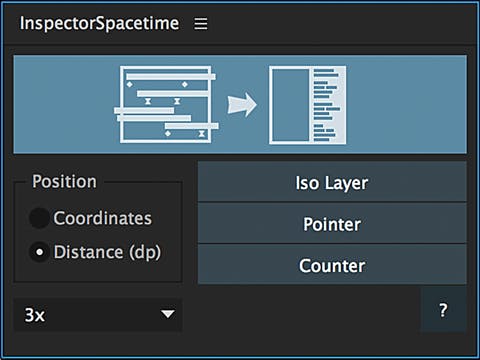480x360 pixels.
Task: Select the Distance (dp) radio button
Action: tap(39, 252)
